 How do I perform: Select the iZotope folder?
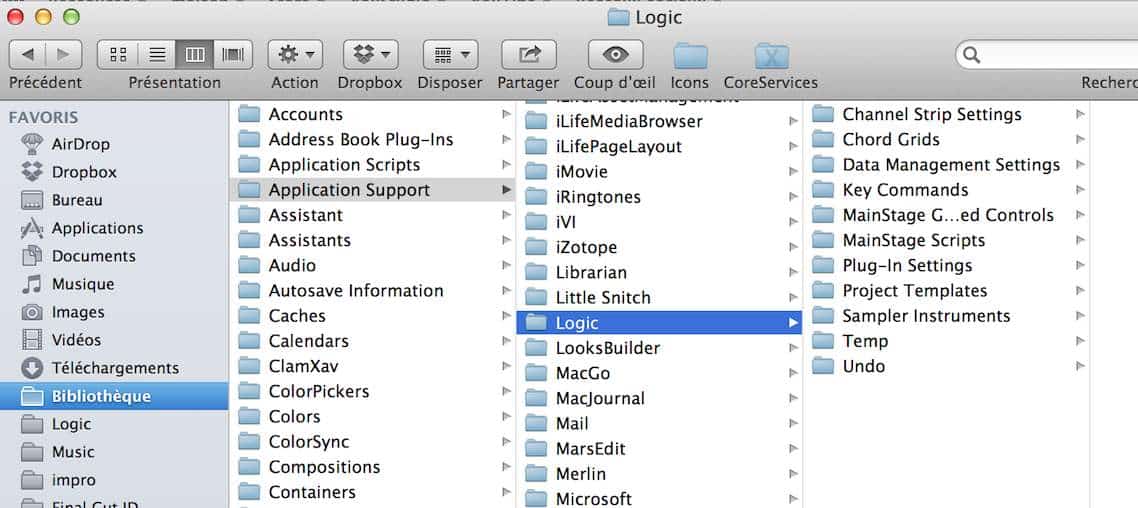[659, 247]
